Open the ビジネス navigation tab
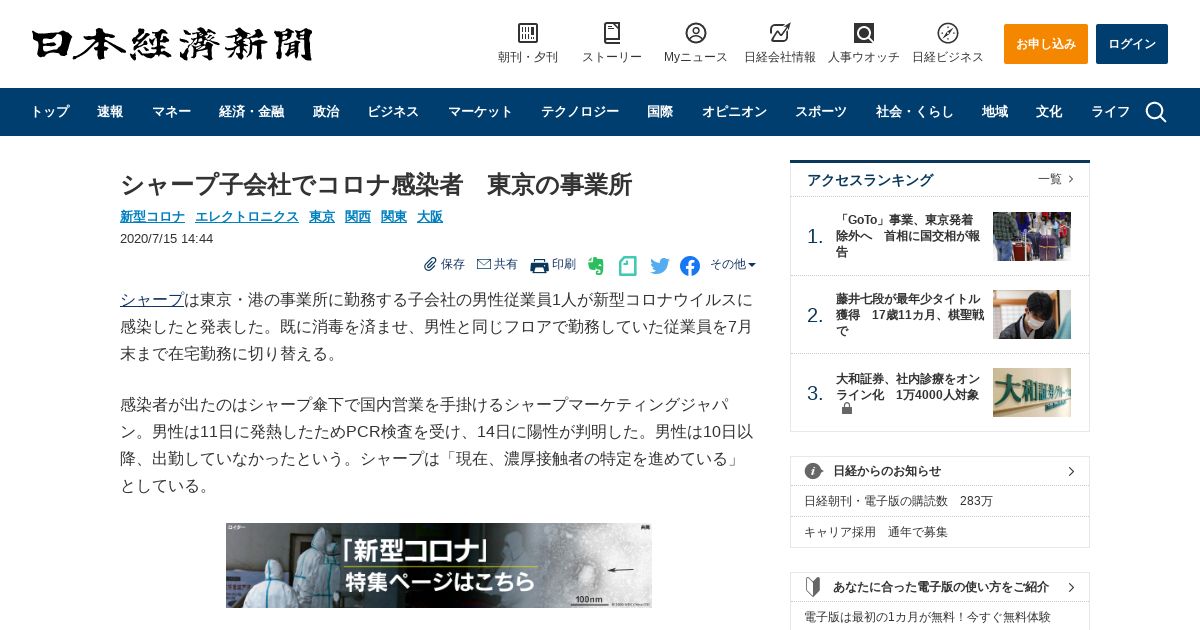1200x630 pixels. pos(393,112)
